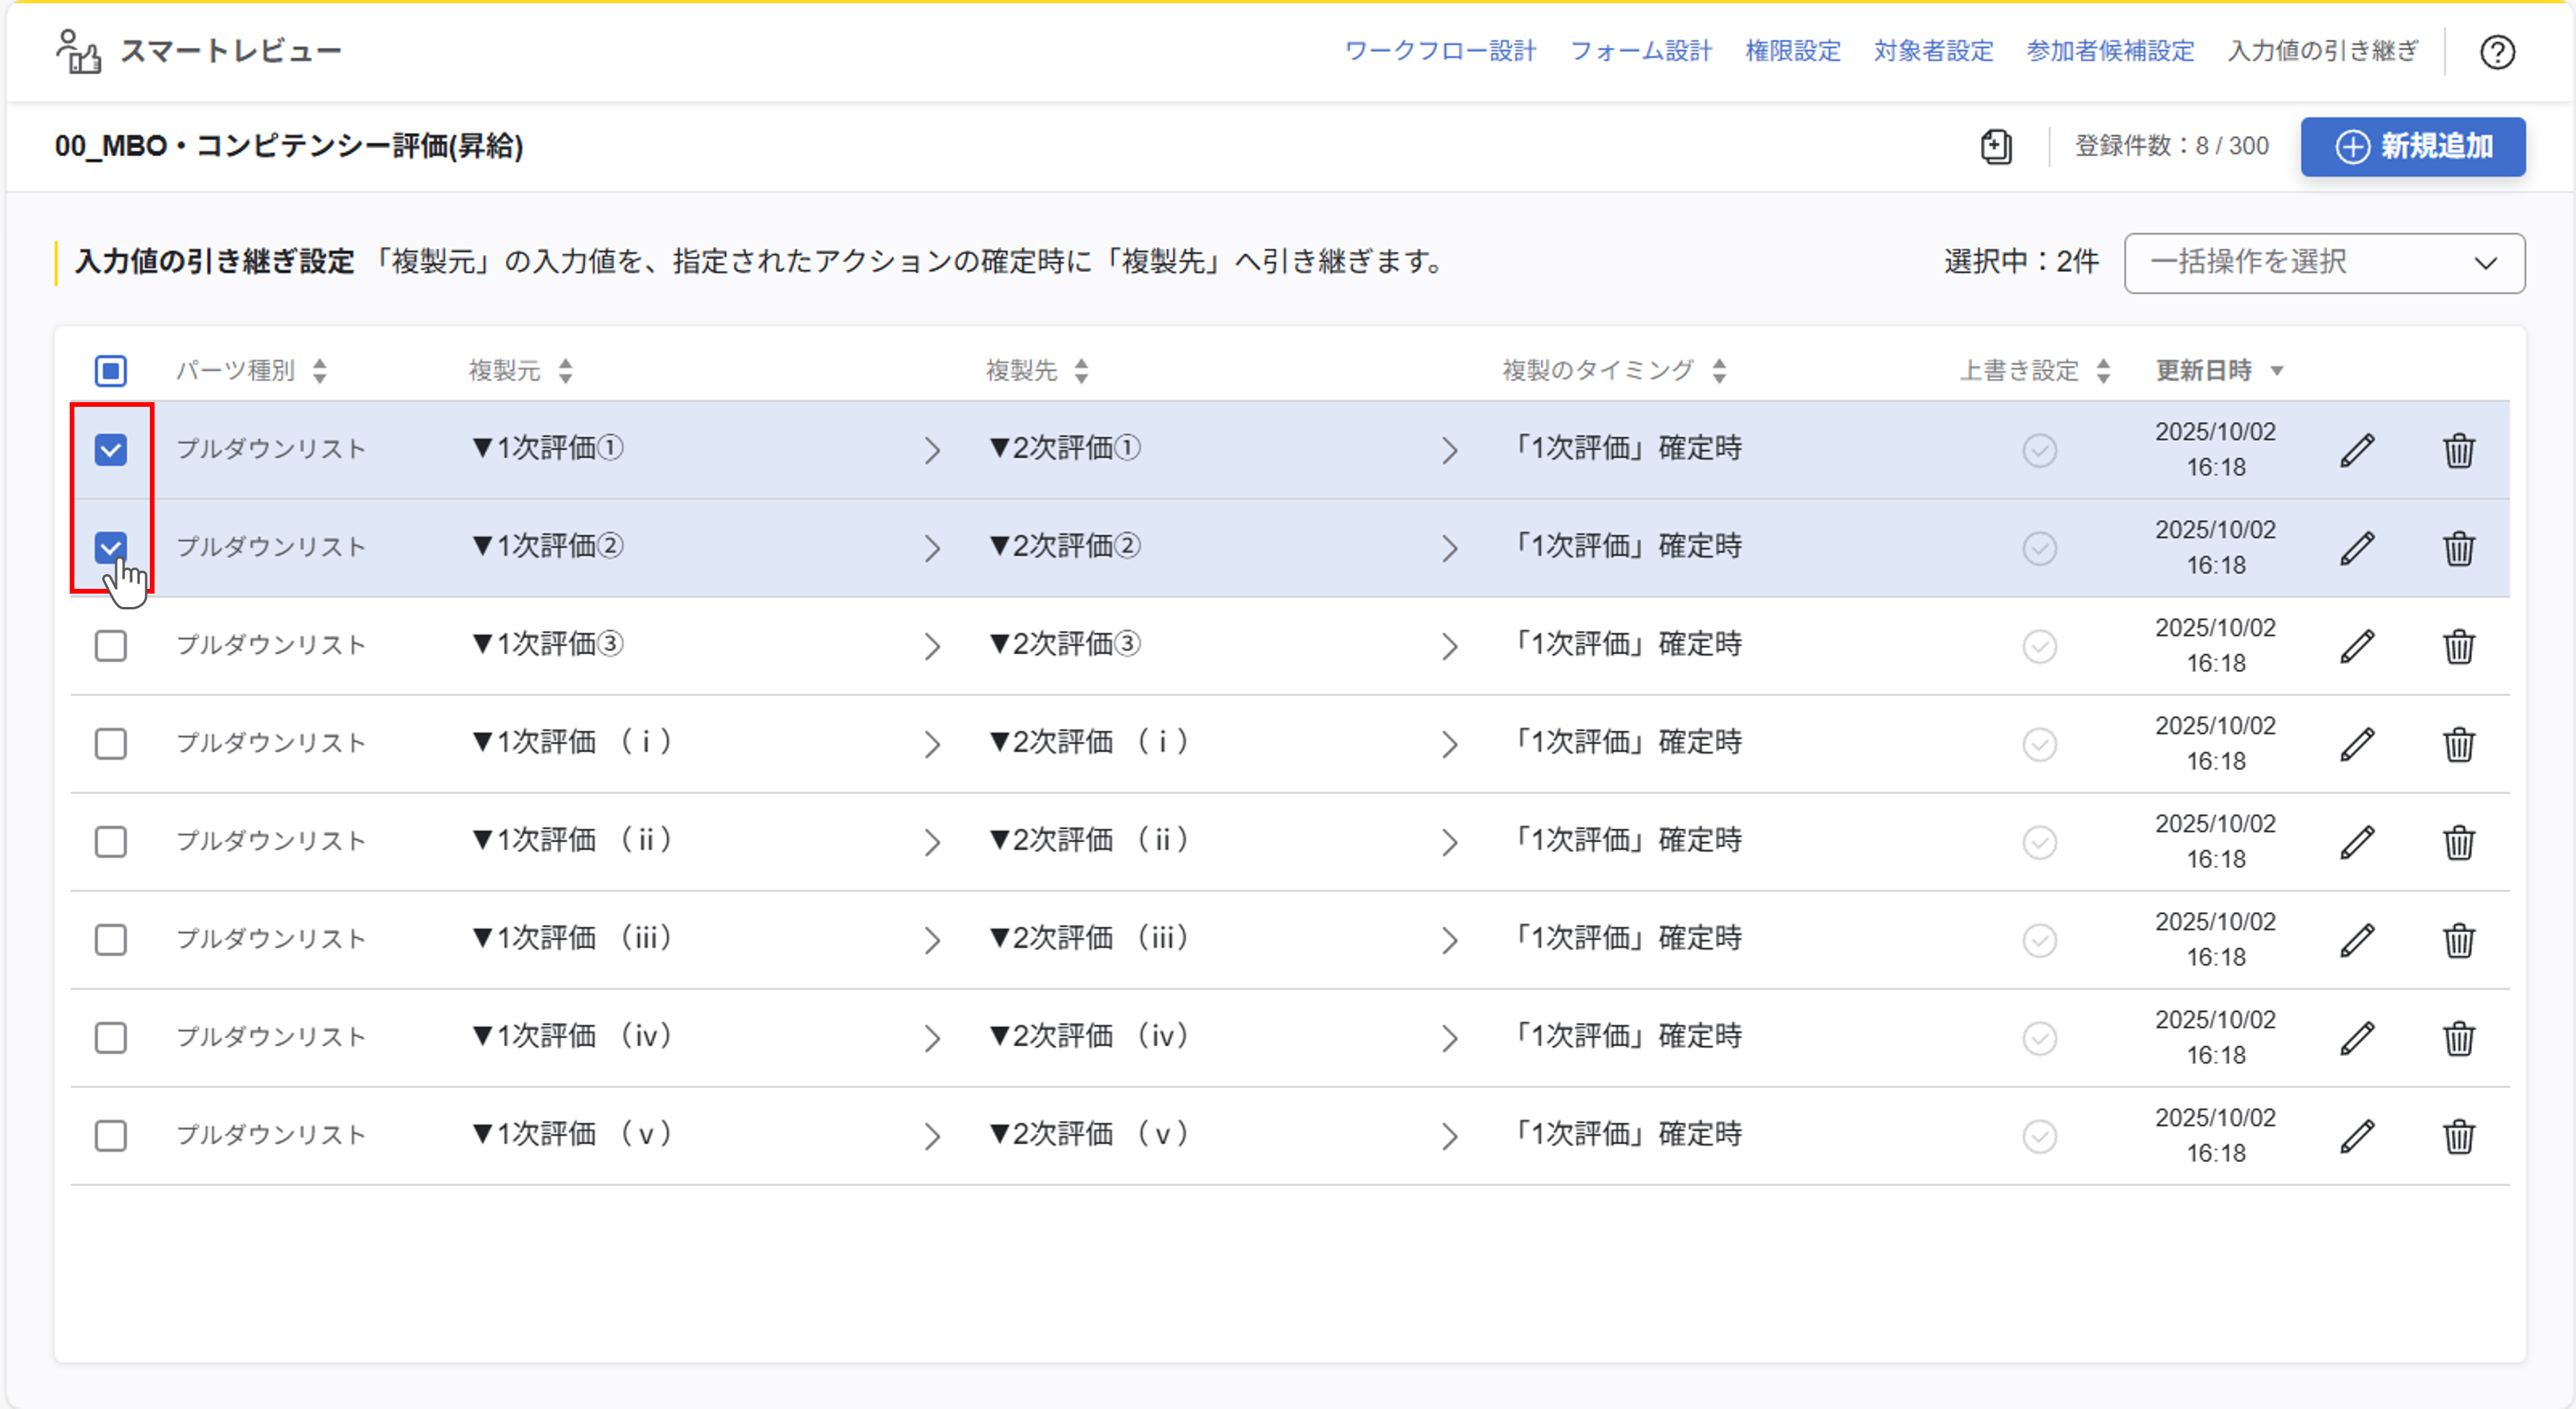Toggle the select-all header checkbox
The image size is (2576, 1409).
[x=111, y=371]
